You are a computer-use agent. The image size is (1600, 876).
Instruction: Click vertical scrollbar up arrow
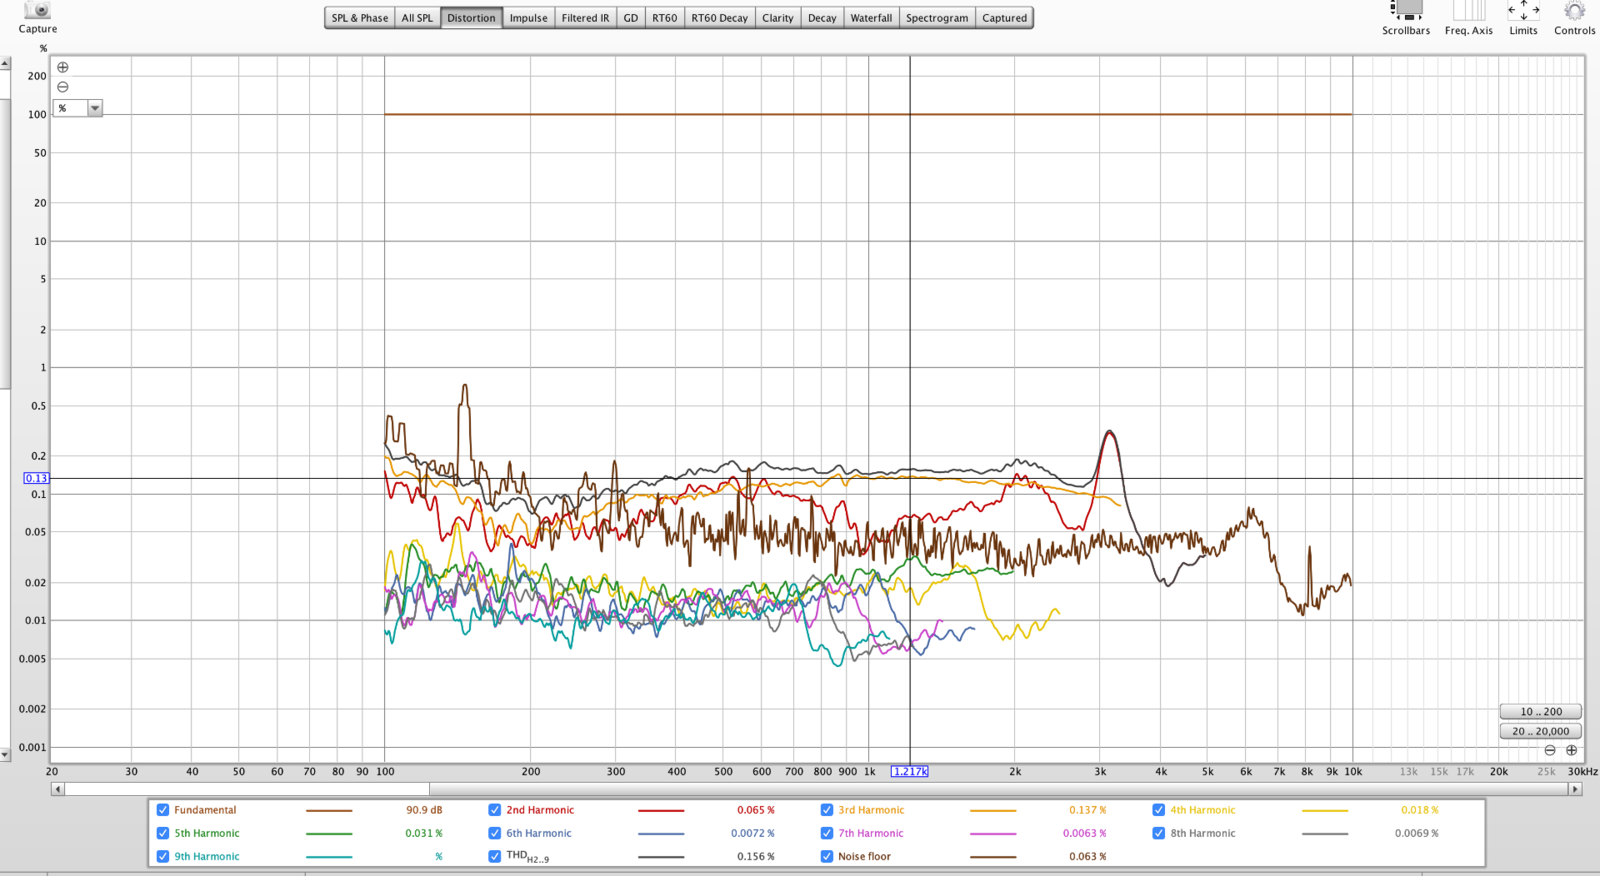tap(5, 63)
